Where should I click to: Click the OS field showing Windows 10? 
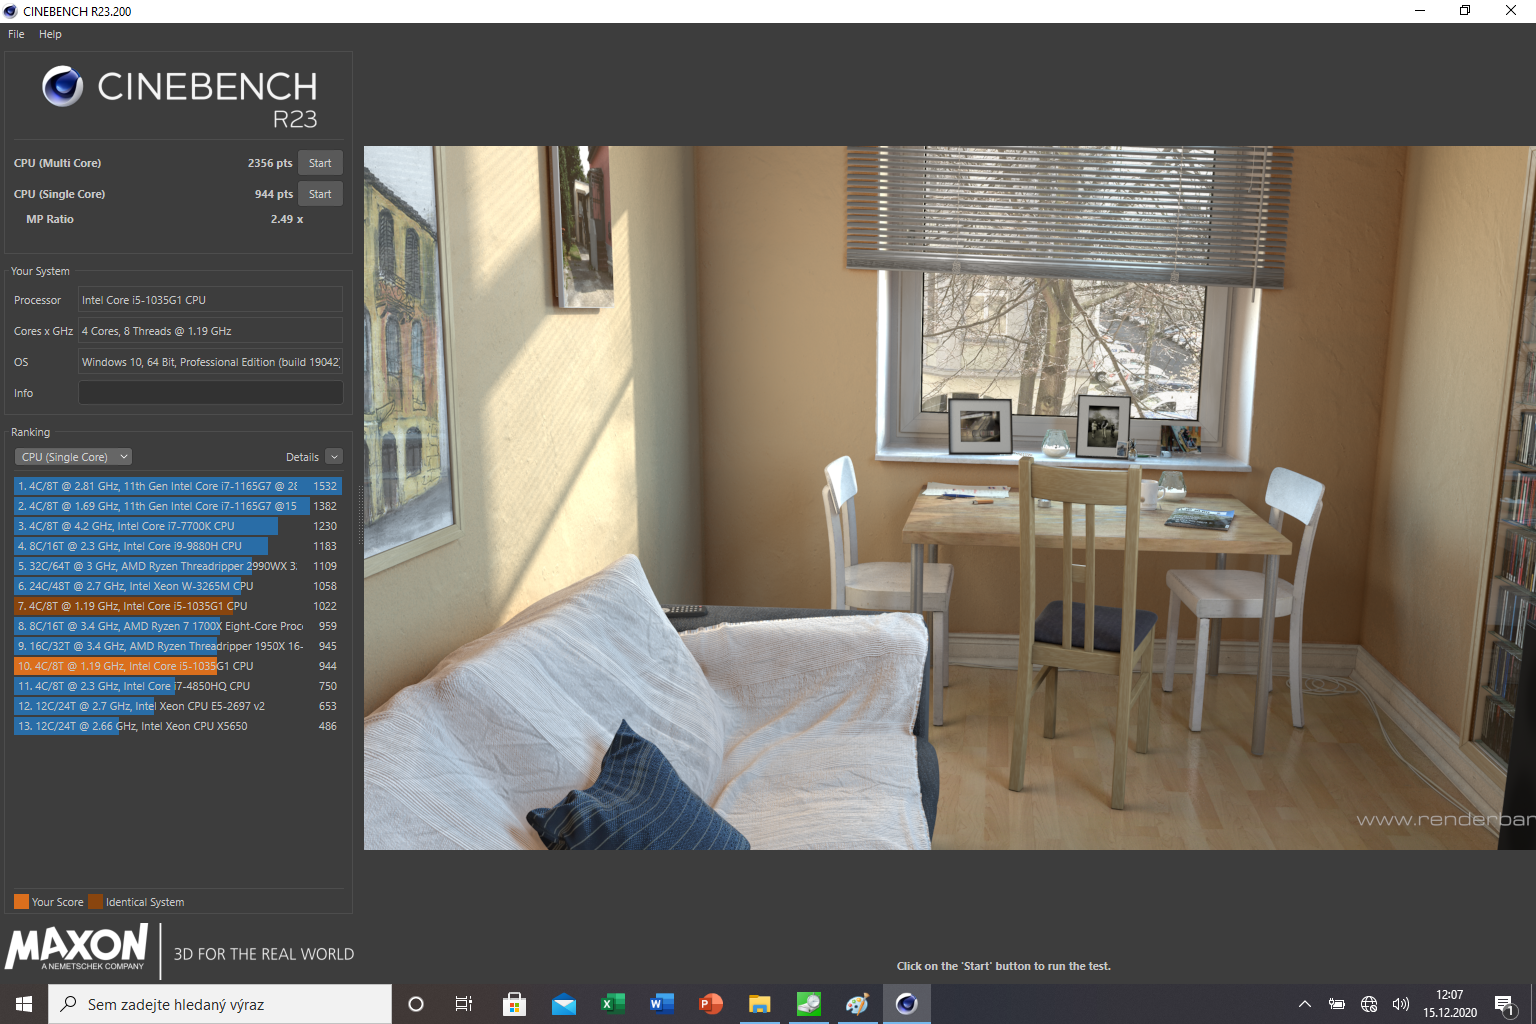pyautogui.click(x=210, y=362)
